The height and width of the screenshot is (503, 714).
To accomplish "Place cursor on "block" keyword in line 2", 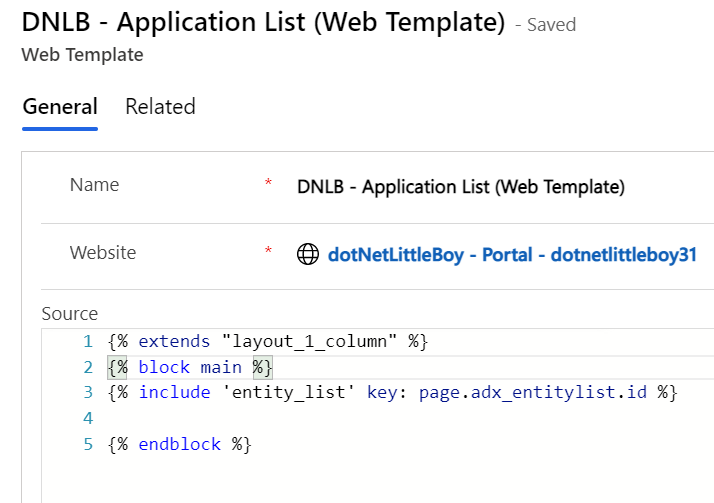I will pos(164,367).
